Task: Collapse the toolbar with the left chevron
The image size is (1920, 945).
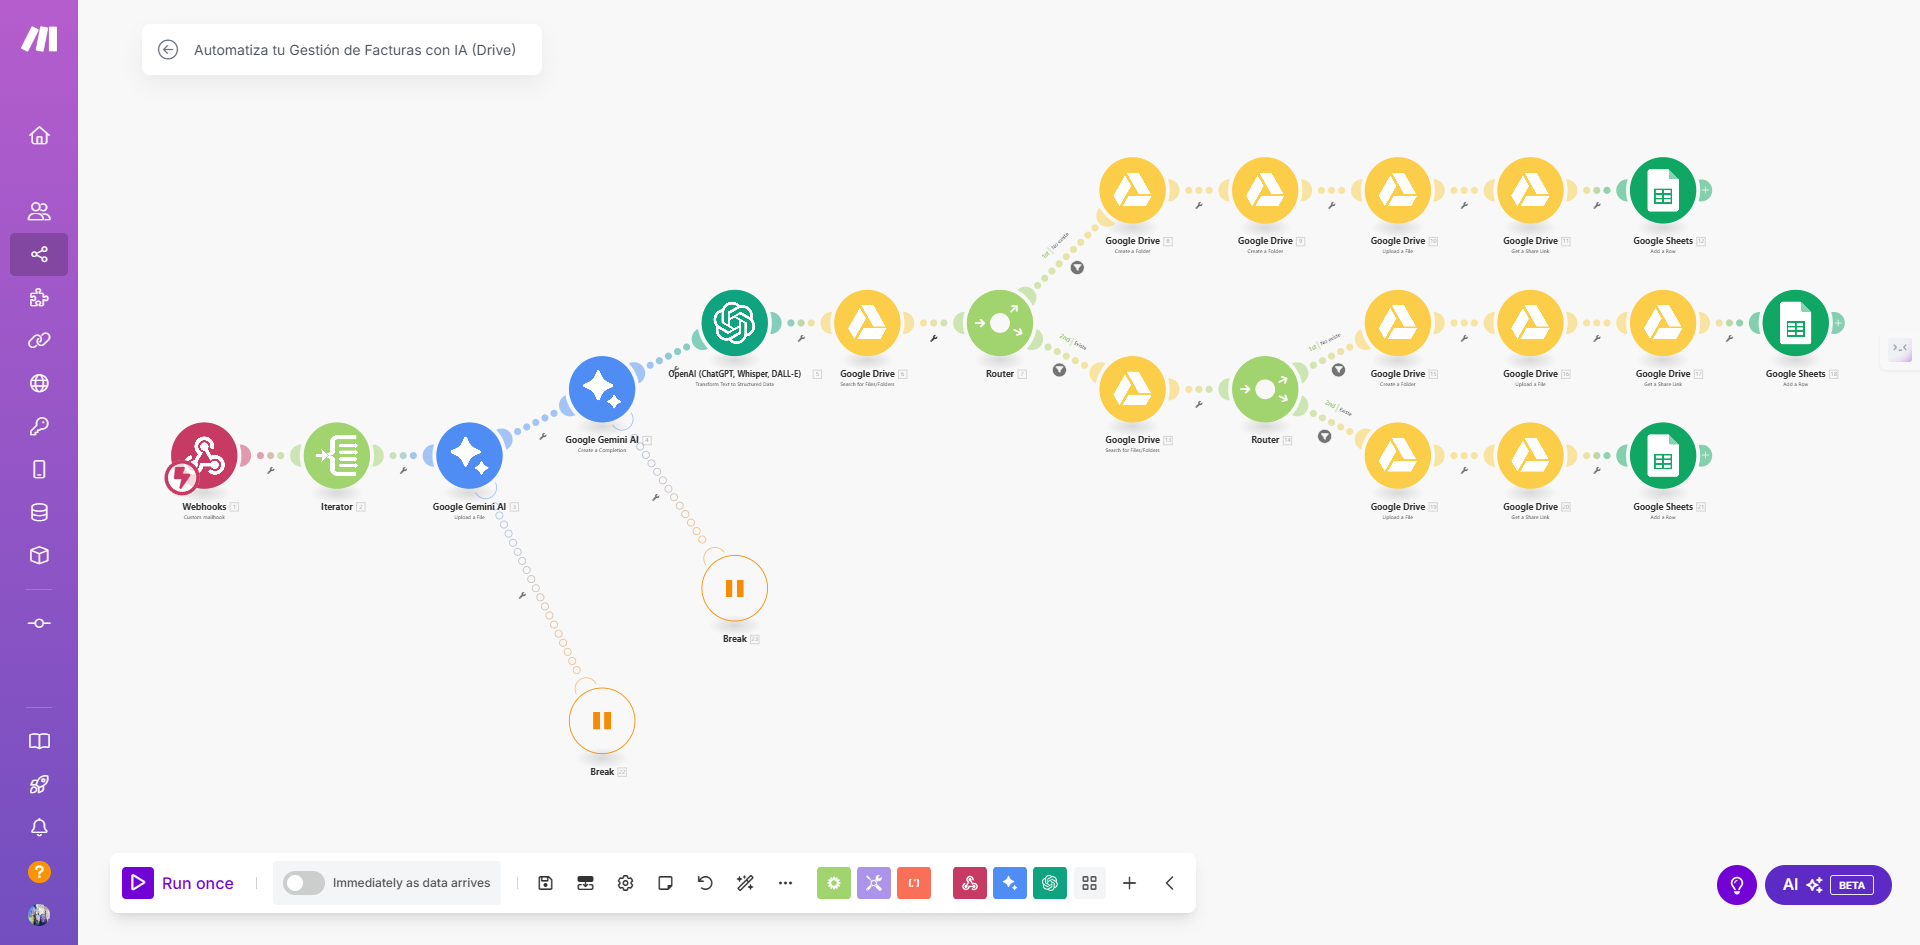Action: [x=1169, y=883]
